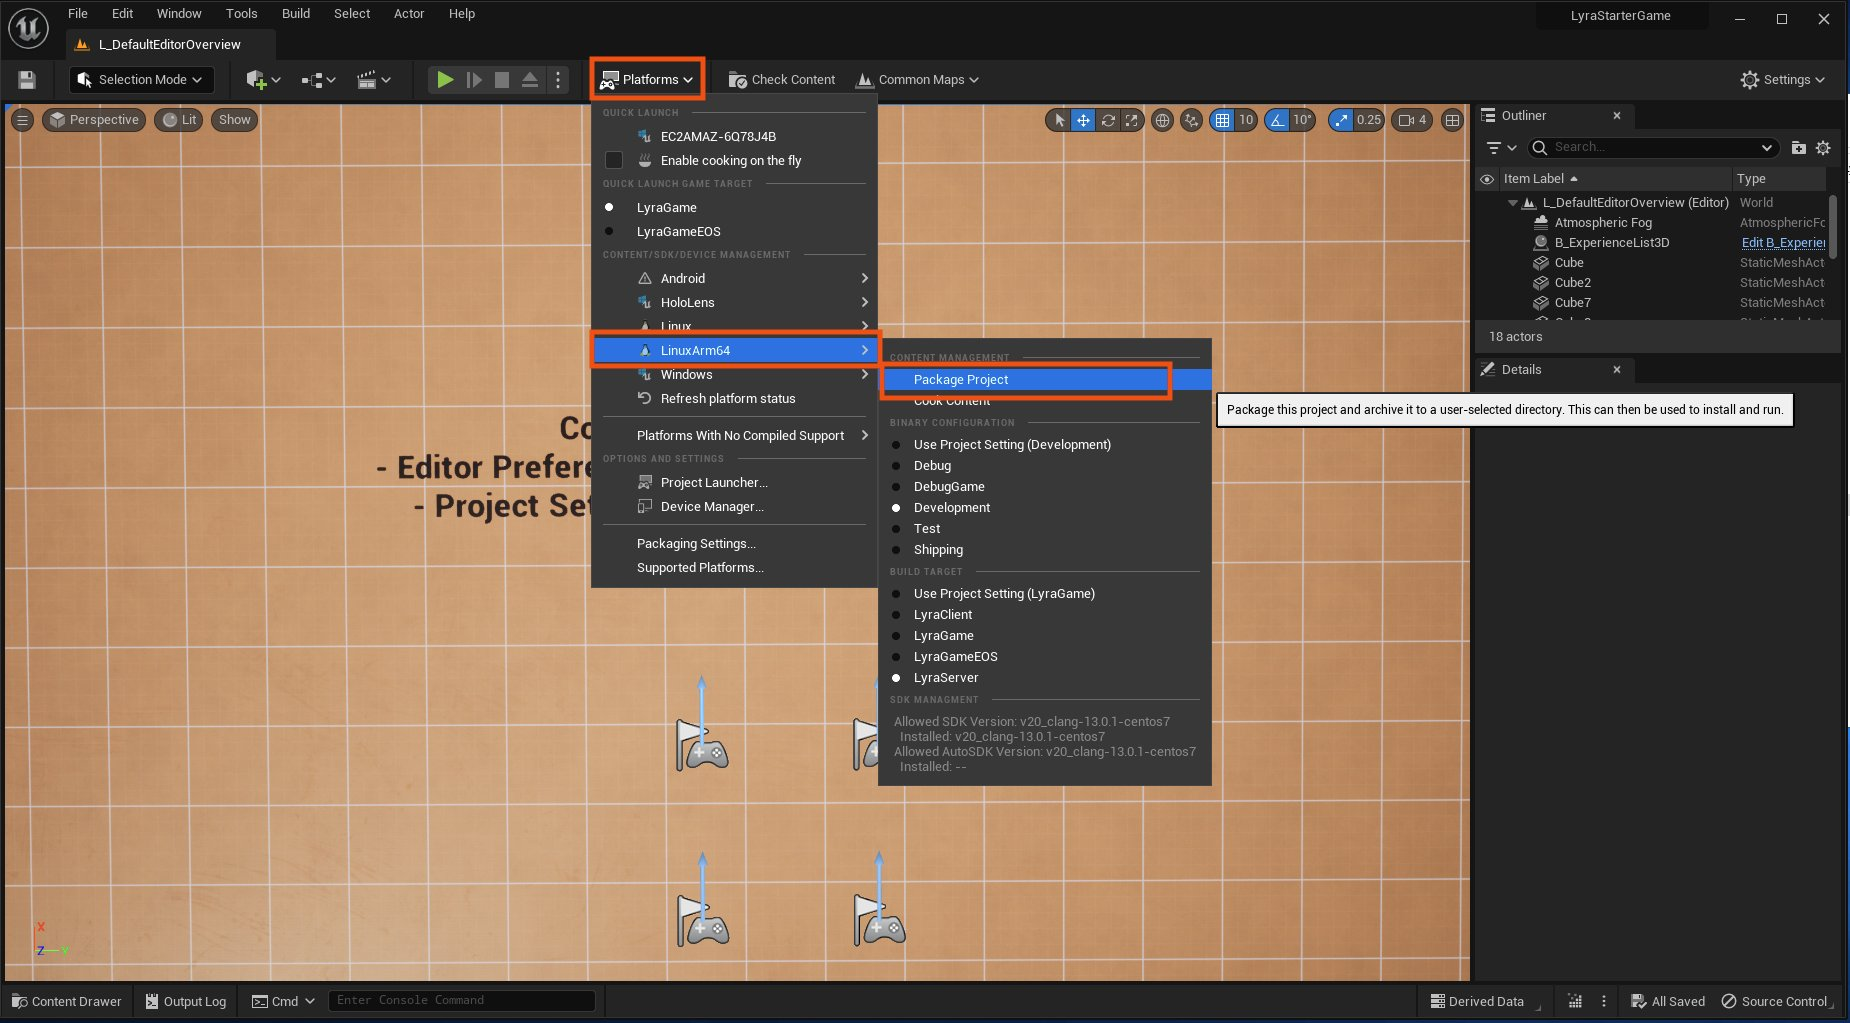Open the Output Log

point(186,1001)
